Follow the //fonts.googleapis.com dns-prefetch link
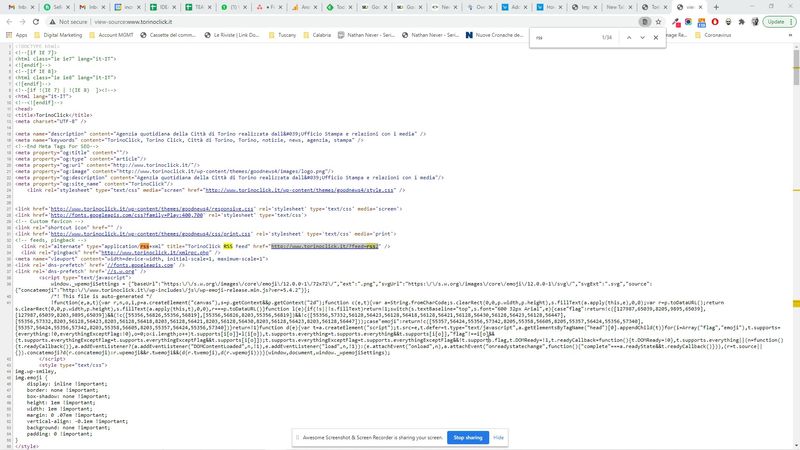Viewport: 800px width, 450px height. tap(140, 265)
